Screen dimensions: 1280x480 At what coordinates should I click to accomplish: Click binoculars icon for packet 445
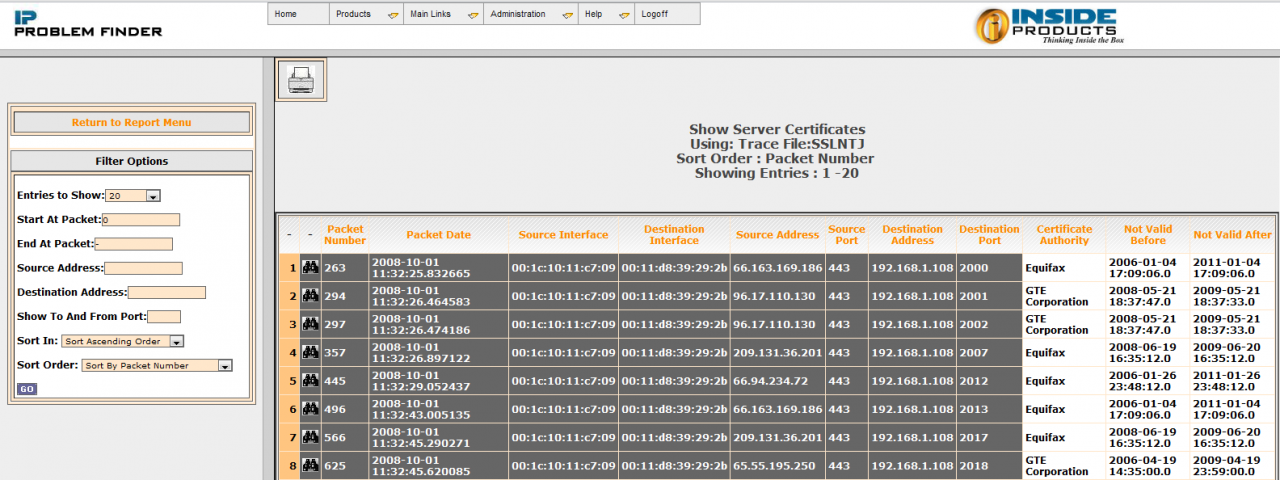(310, 381)
